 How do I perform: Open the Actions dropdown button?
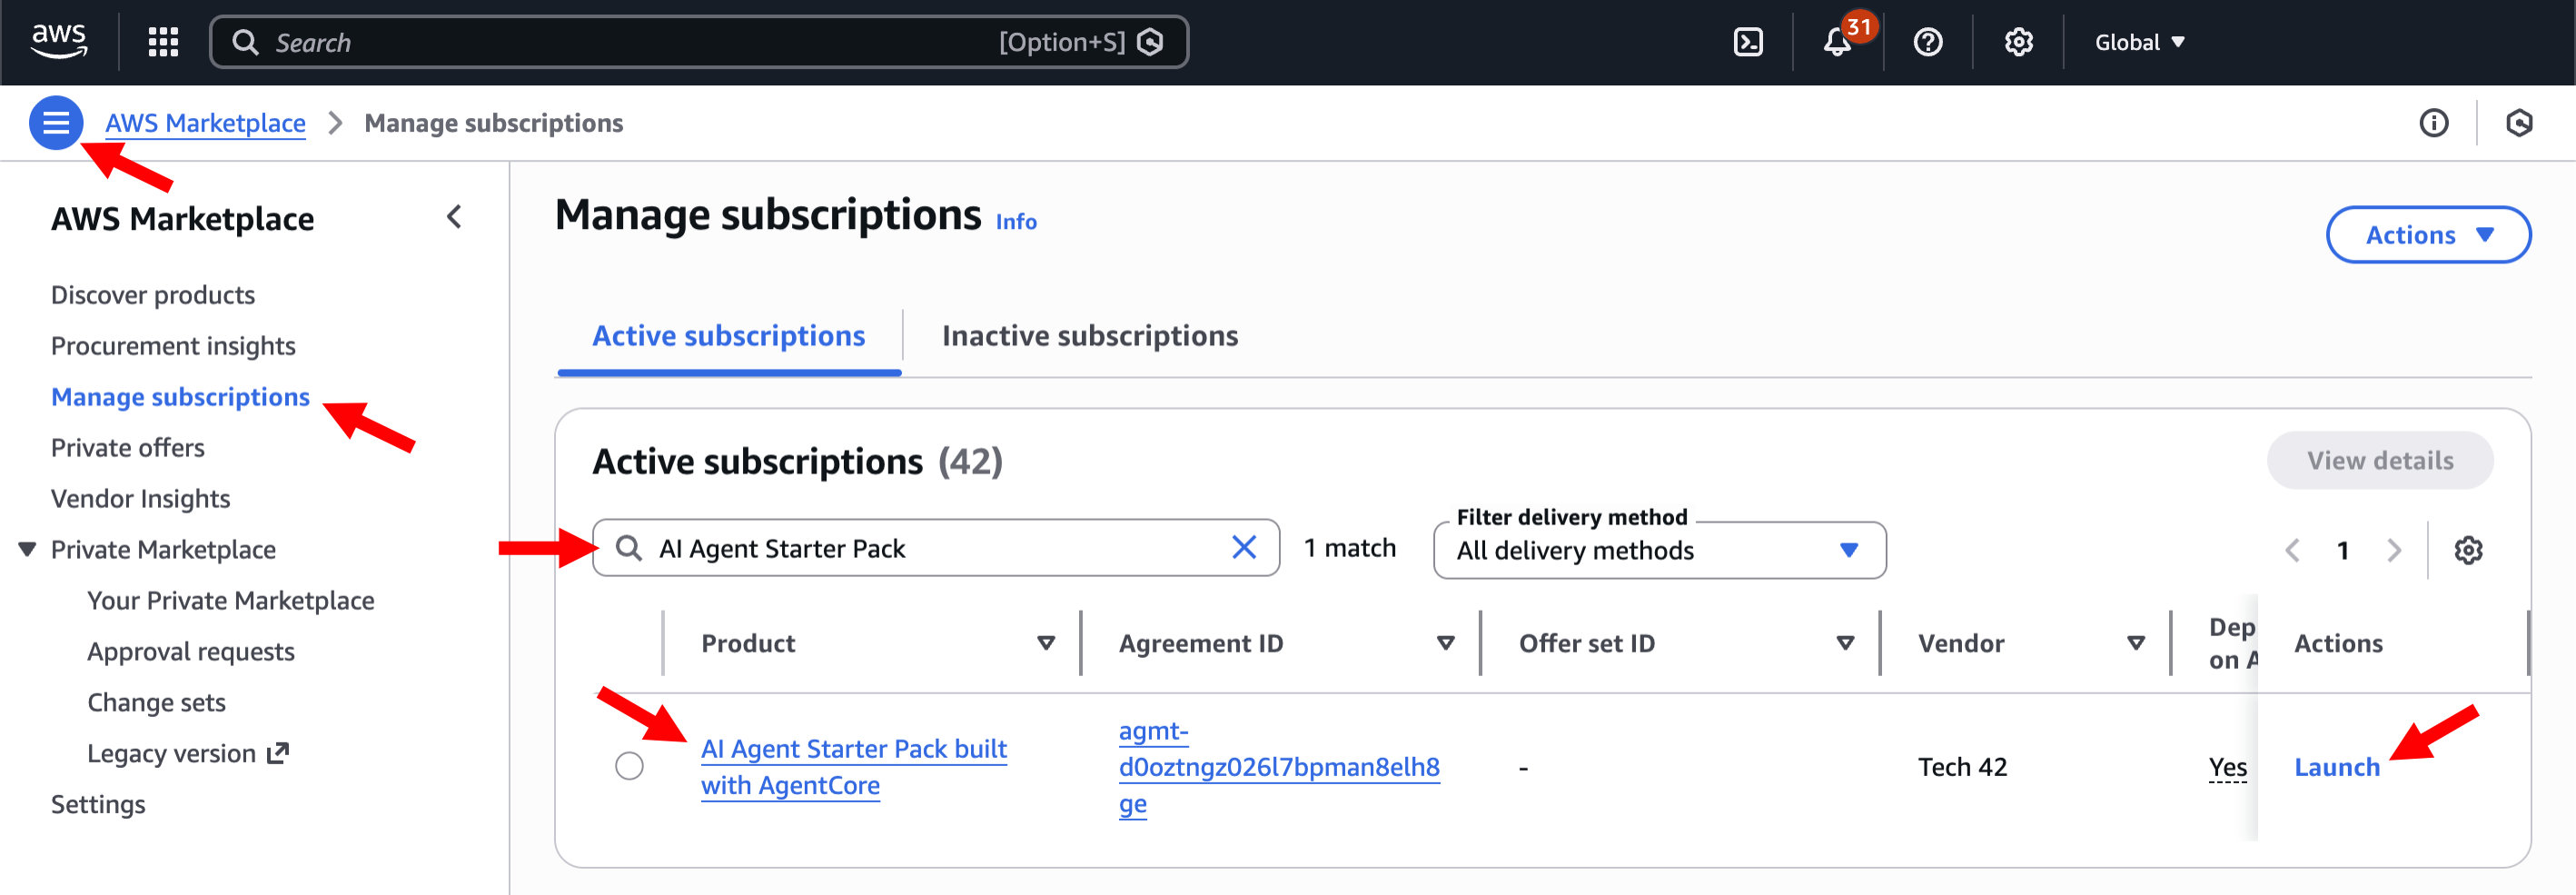pos(2427,235)
